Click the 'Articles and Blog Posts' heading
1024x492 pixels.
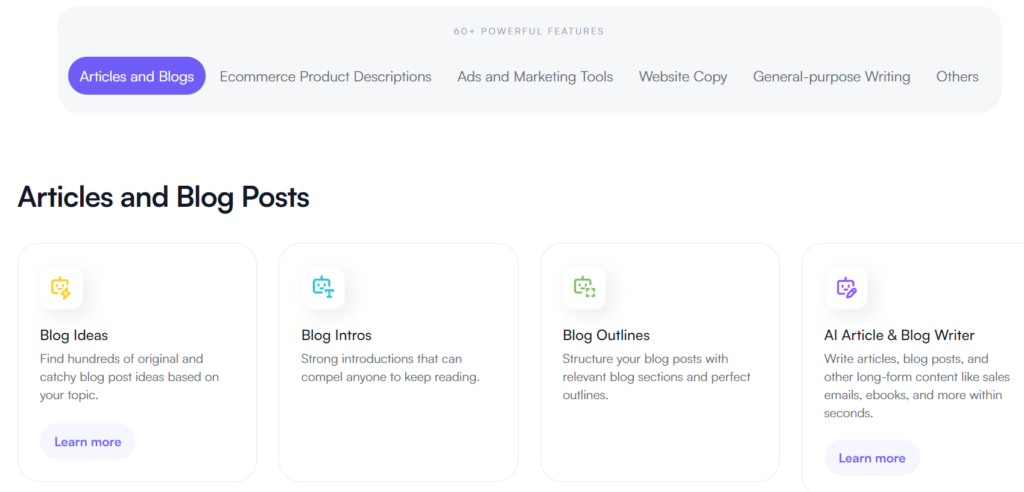tap(163, 197)
